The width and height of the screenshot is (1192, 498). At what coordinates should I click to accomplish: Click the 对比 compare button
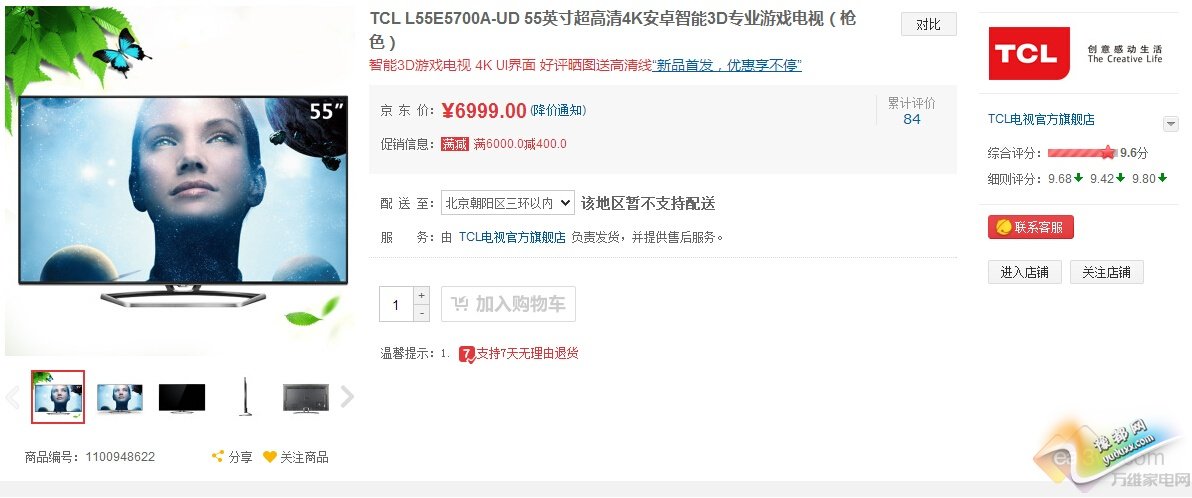click(928, 24)
